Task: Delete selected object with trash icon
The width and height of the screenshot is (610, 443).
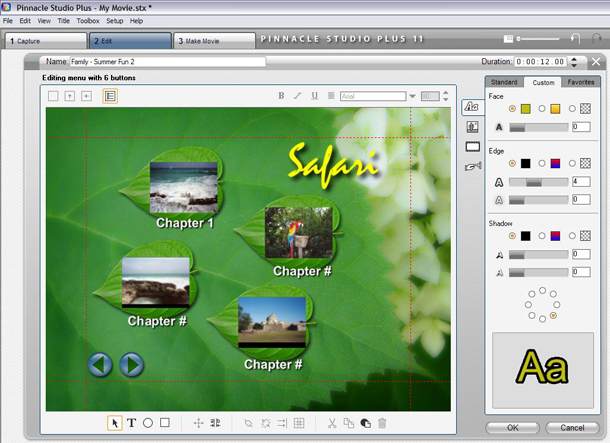Action: 382,423
